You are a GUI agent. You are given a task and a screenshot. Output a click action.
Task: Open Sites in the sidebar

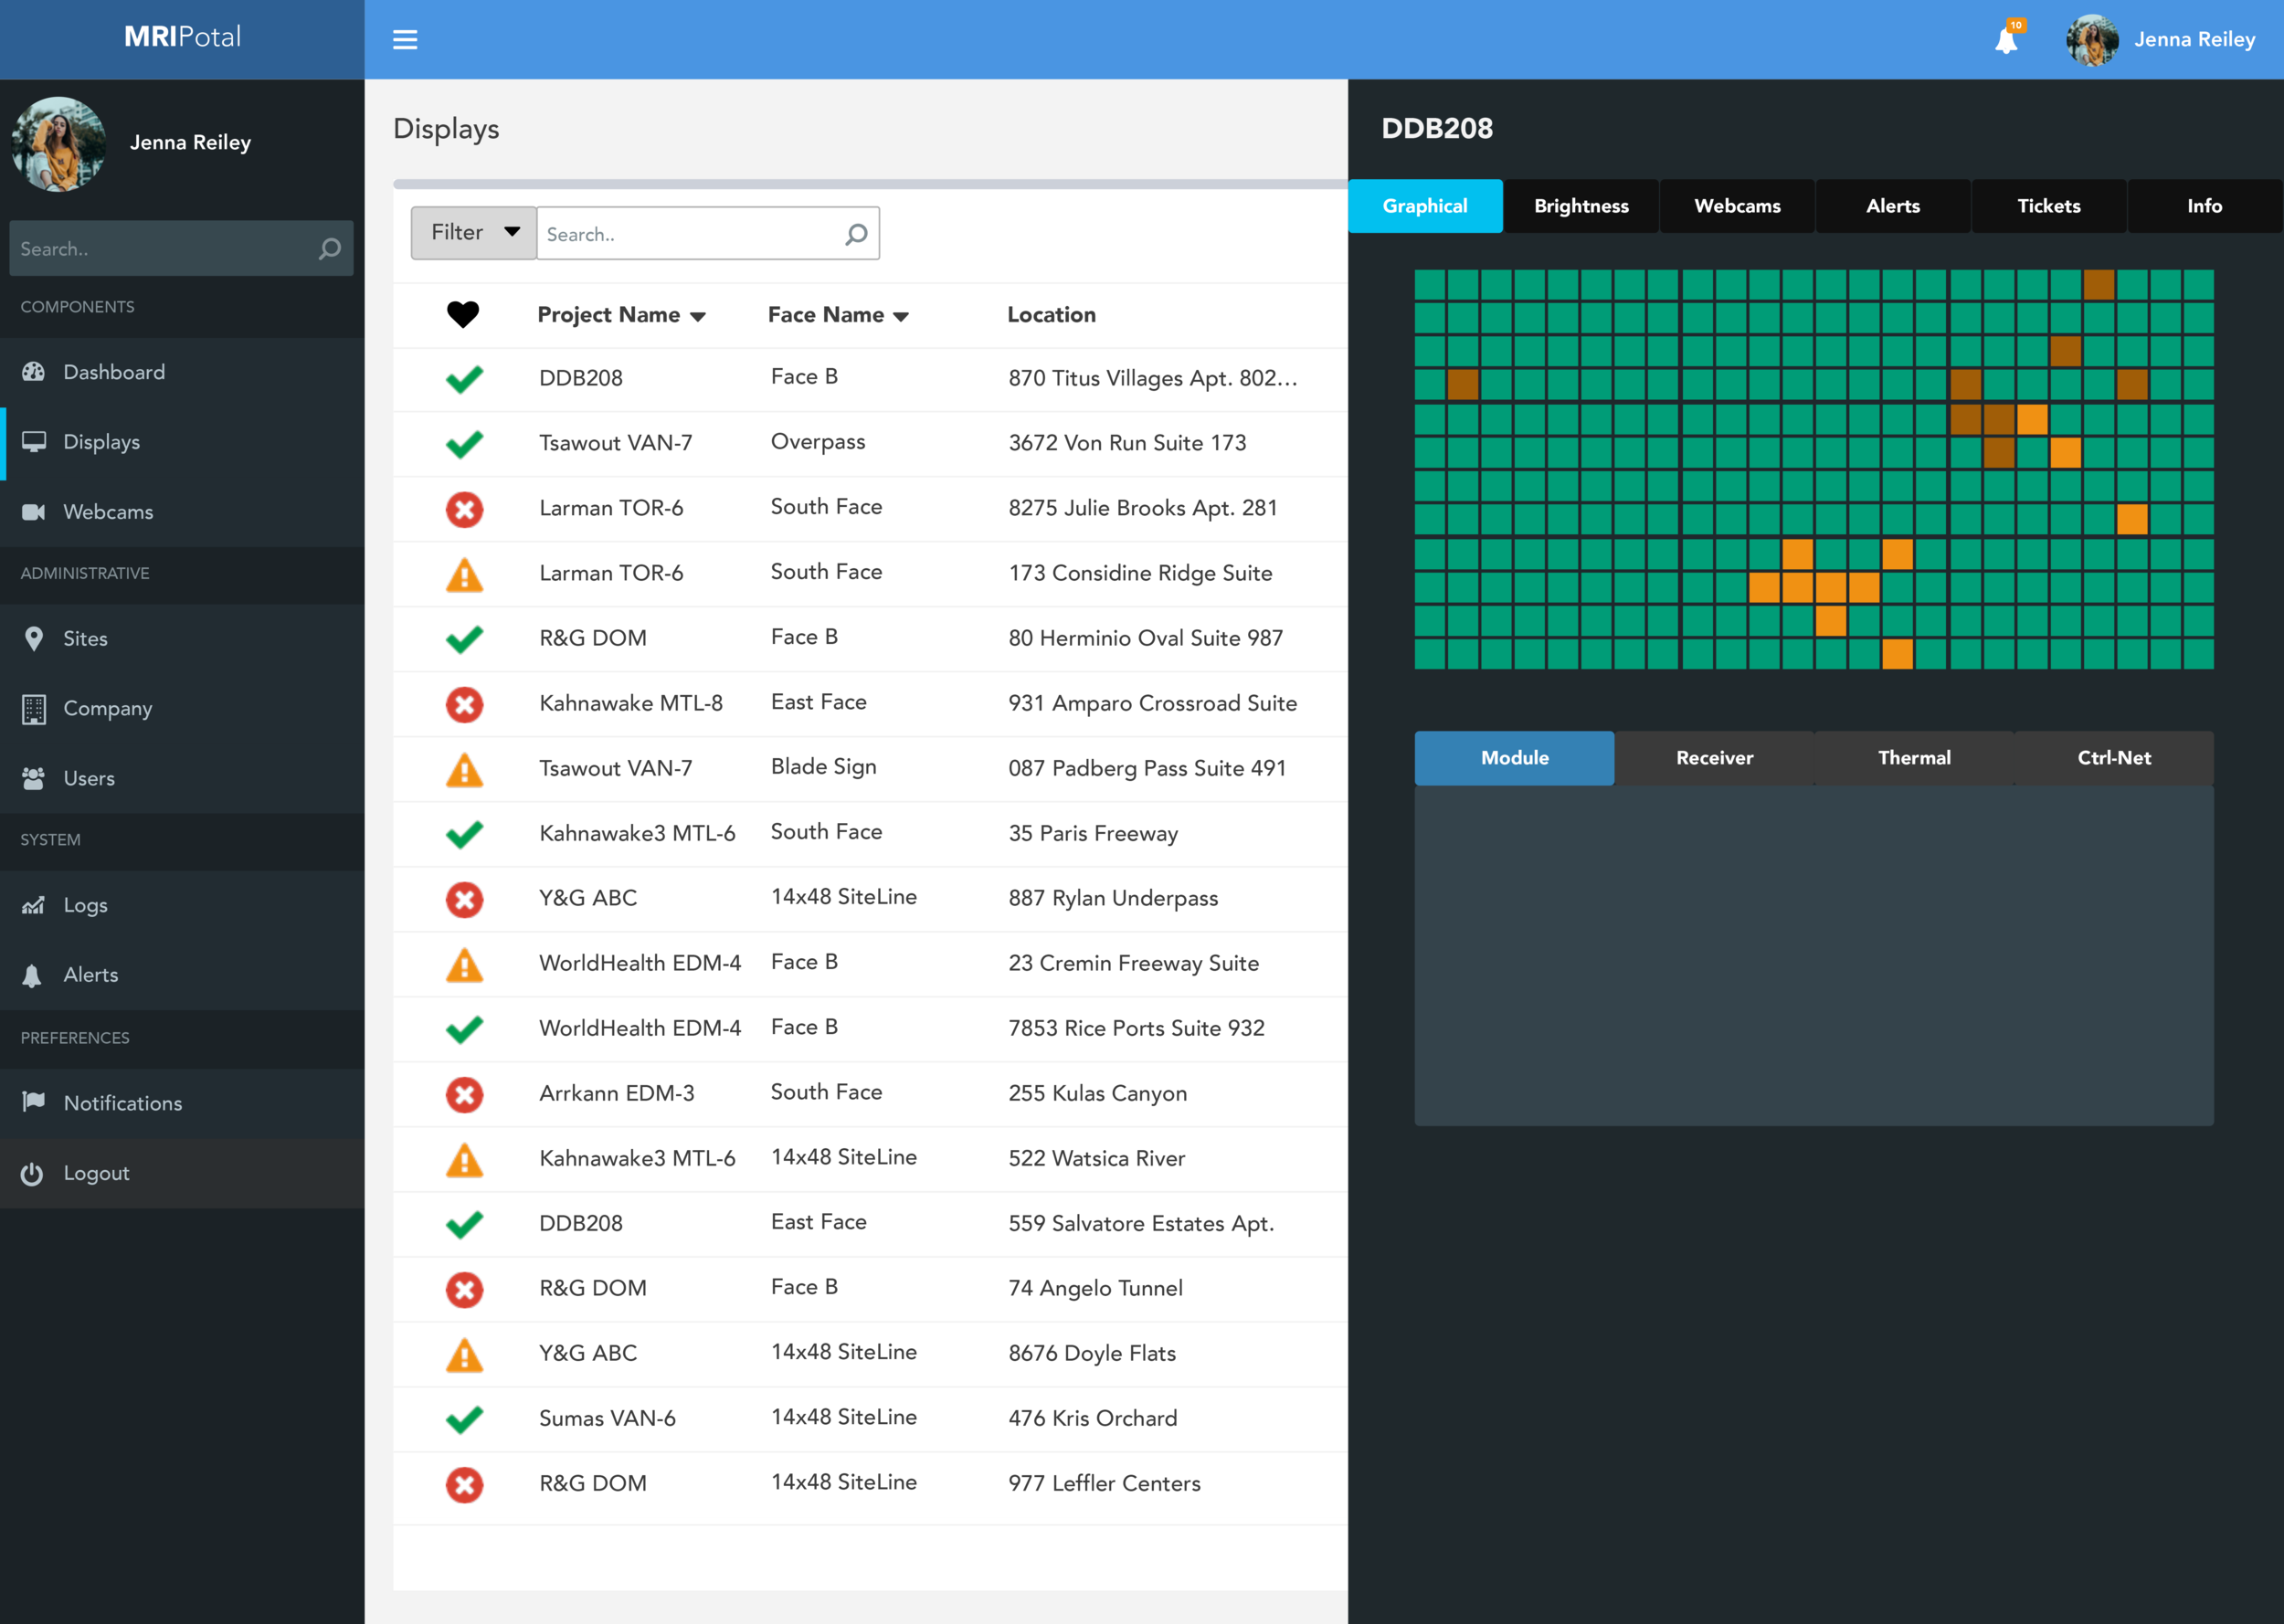85,638
